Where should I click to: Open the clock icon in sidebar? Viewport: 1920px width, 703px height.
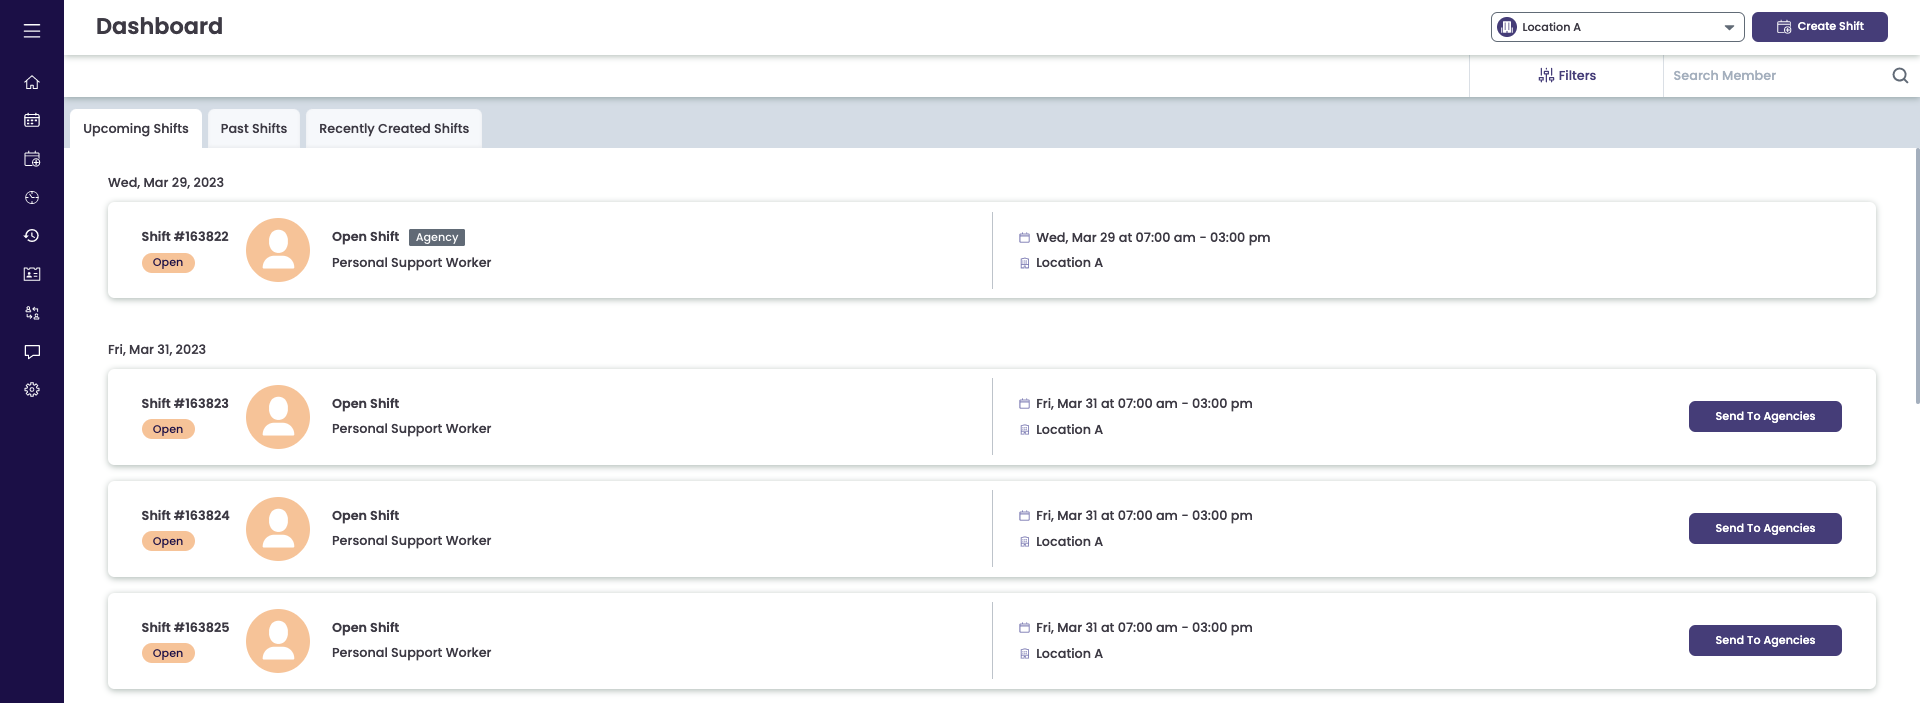click(x=32, y=198)
